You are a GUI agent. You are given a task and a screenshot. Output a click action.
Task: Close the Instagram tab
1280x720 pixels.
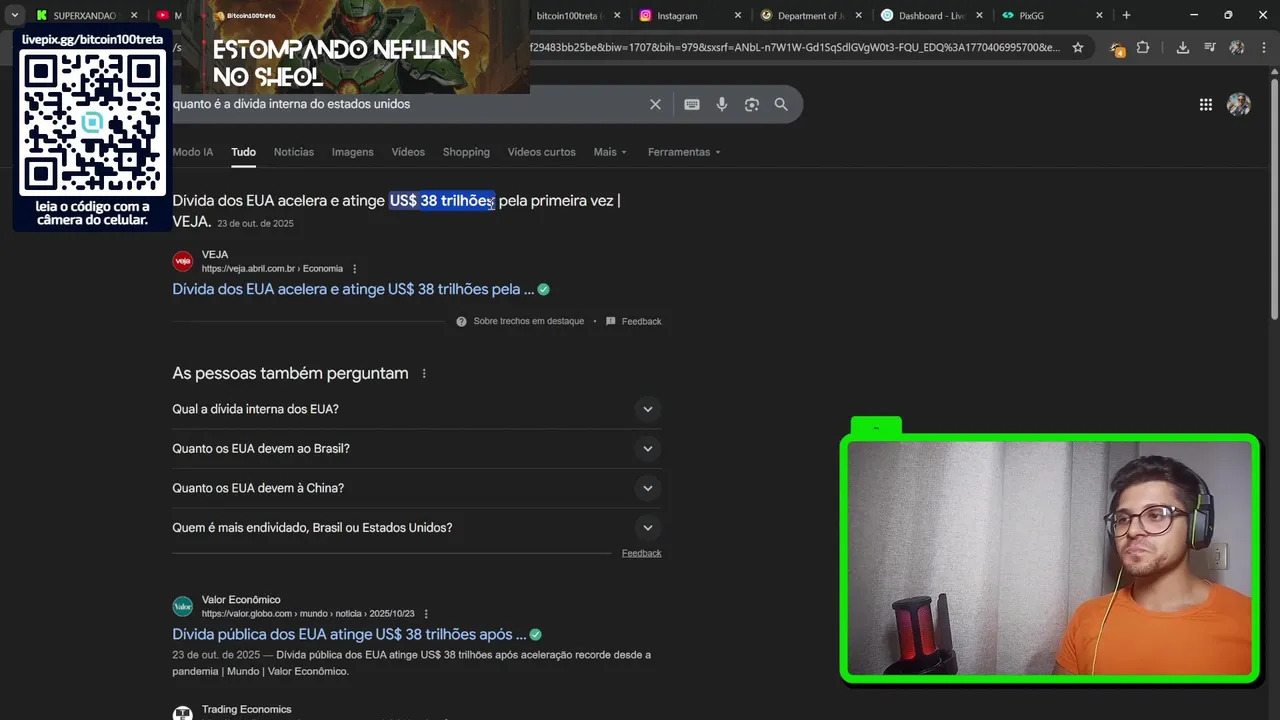[x=738, y=15]
